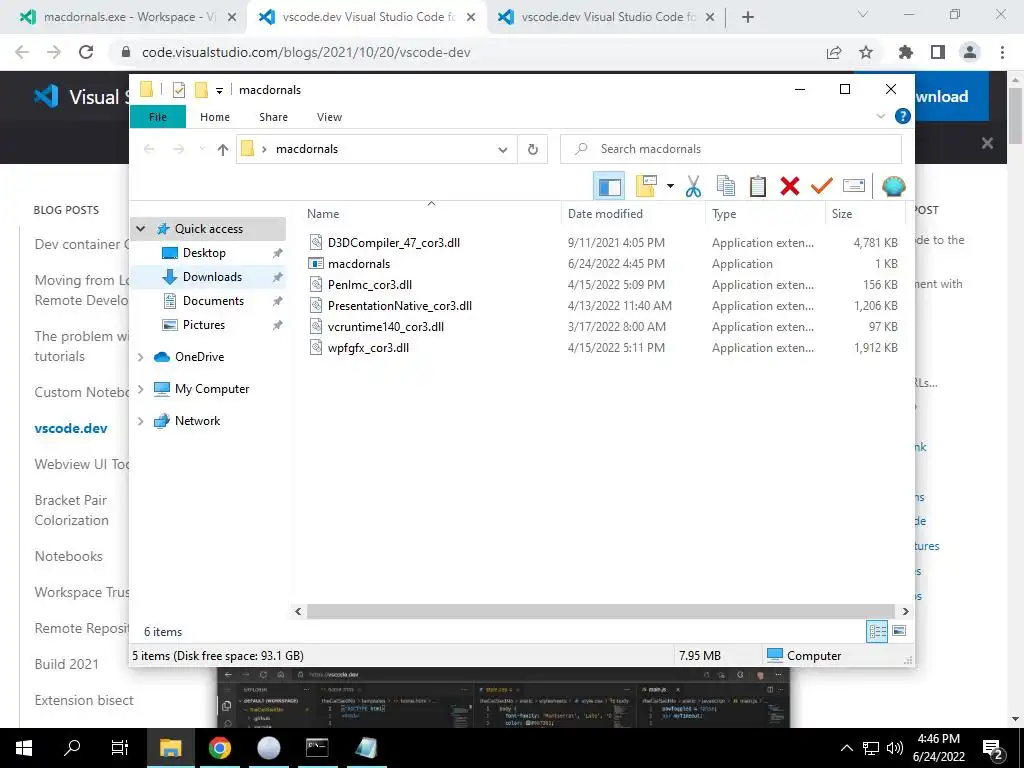1024x768 pixels.
Task: Sort by Name column header
Action: click(323, 214)
